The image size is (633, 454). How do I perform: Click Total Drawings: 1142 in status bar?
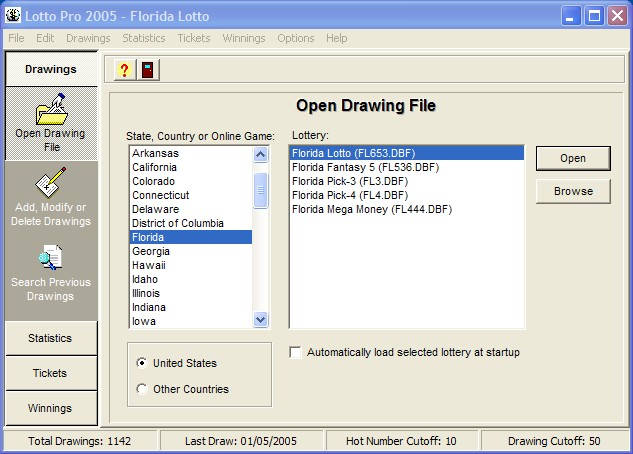point(80,441)
